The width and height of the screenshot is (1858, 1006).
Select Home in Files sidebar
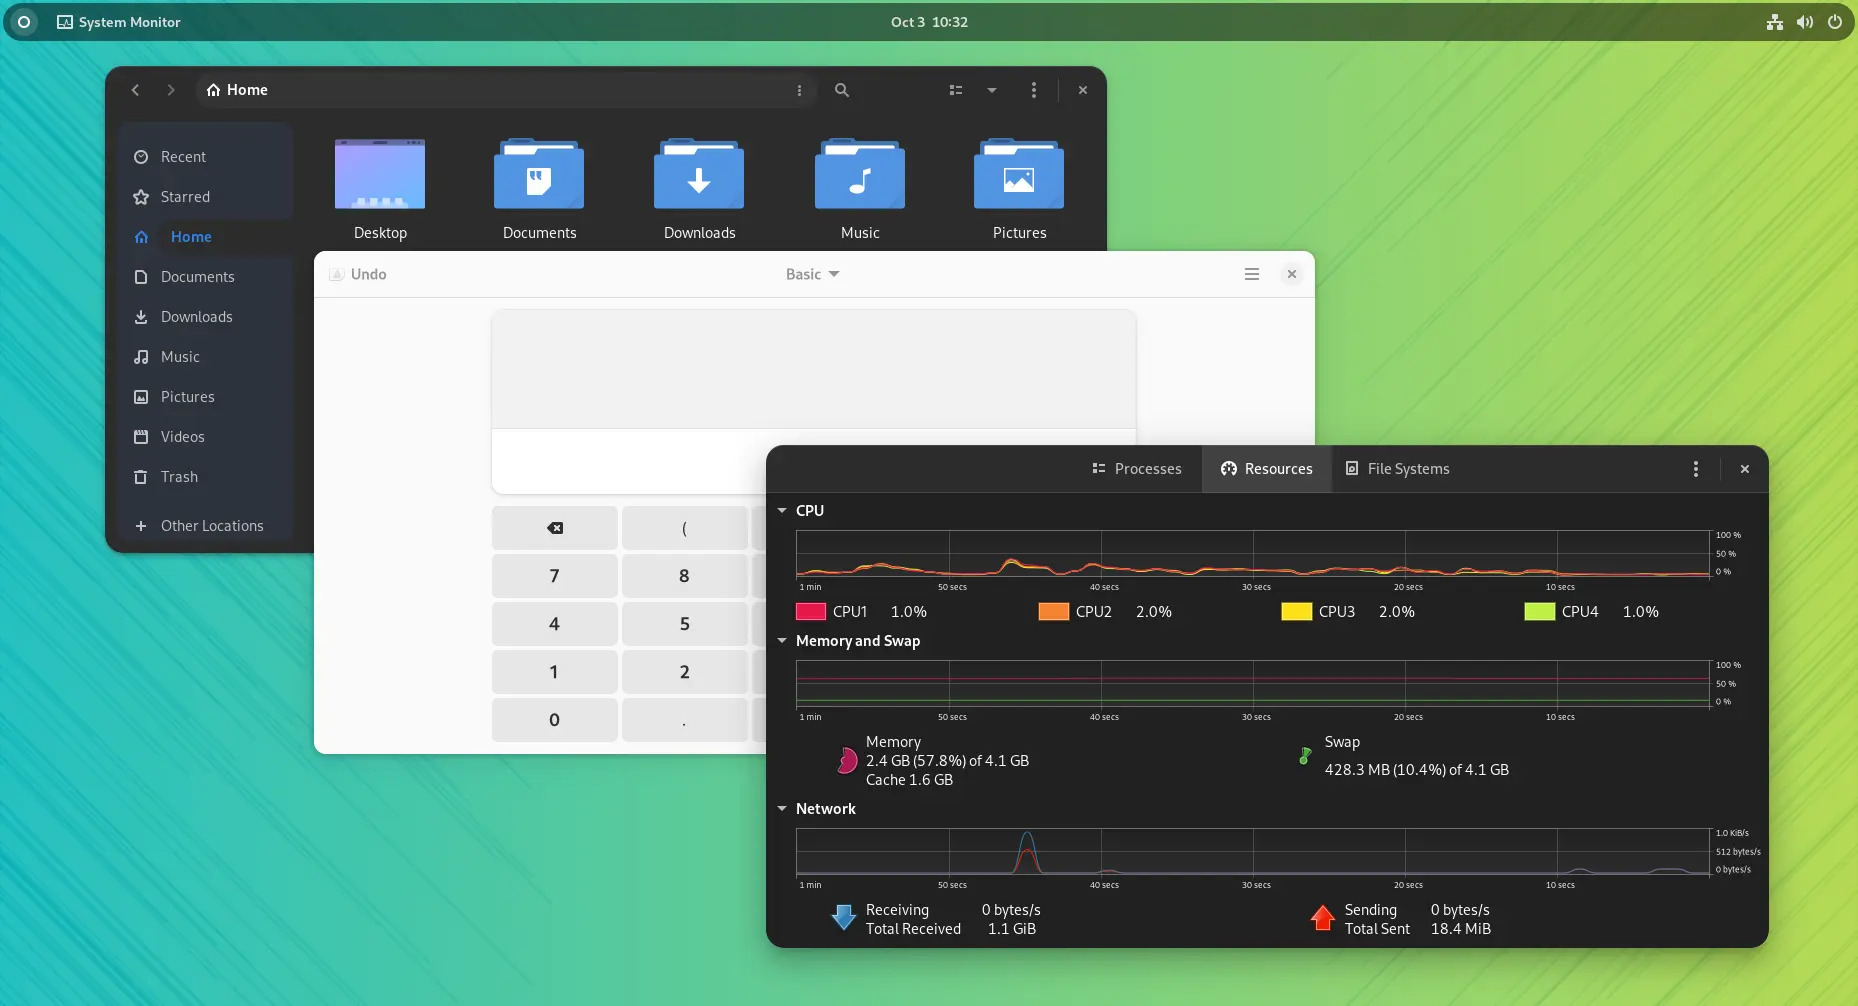tap(205, 237)
